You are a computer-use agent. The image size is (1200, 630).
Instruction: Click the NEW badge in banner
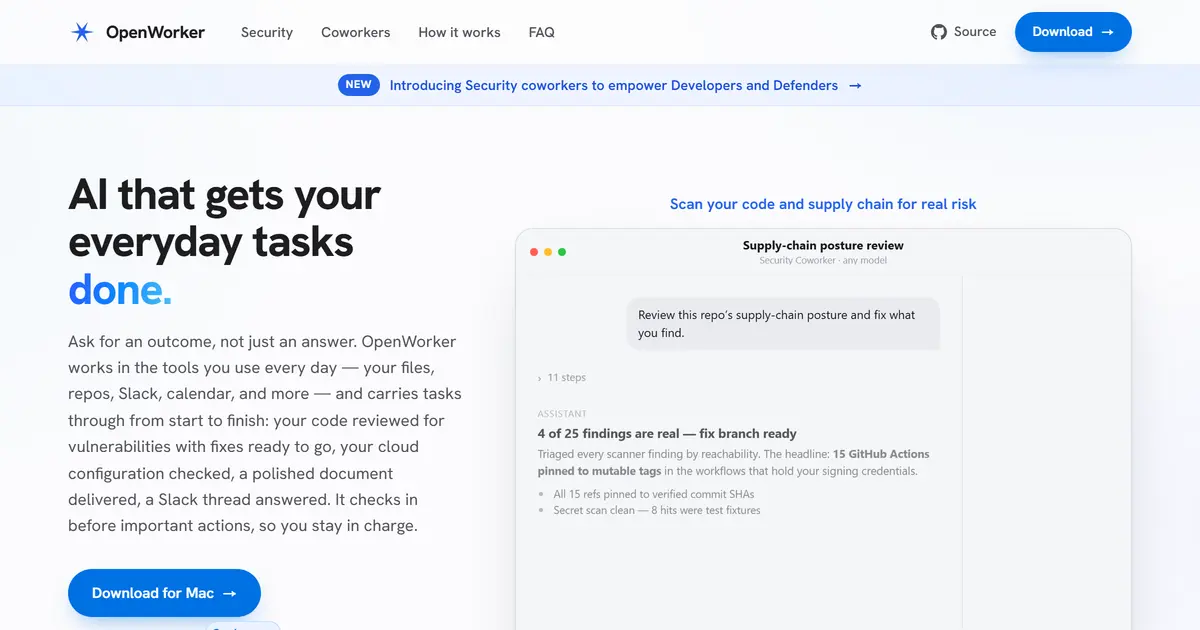359,85
